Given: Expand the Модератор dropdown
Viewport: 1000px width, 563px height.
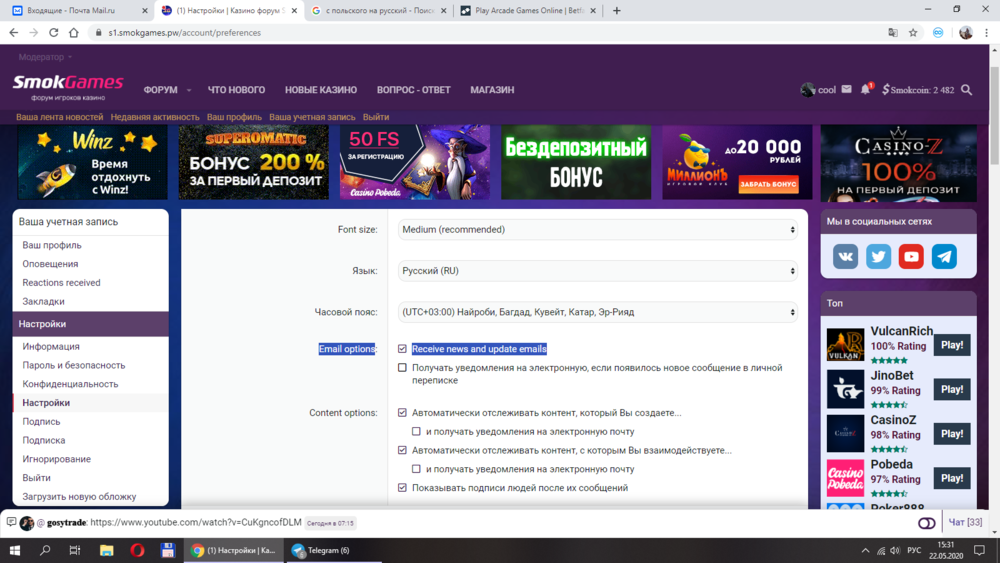Looking at the screenshot, I should [45, 57].
